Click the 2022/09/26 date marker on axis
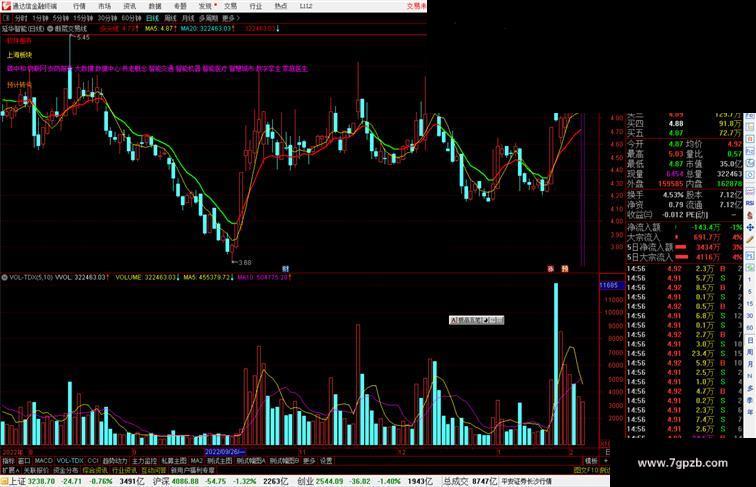 tap(225, 452)
